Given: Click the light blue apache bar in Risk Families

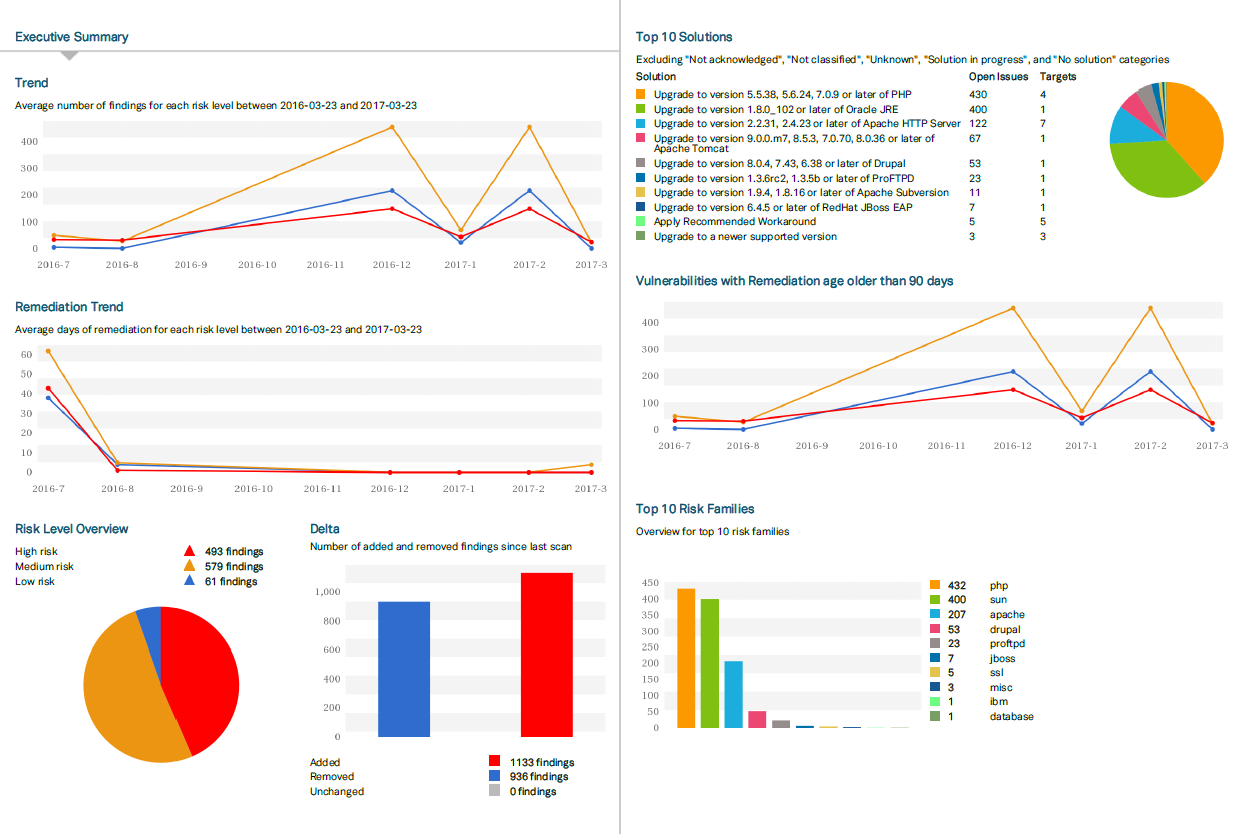Looking at the screenshot, I should tap(733, 693).
